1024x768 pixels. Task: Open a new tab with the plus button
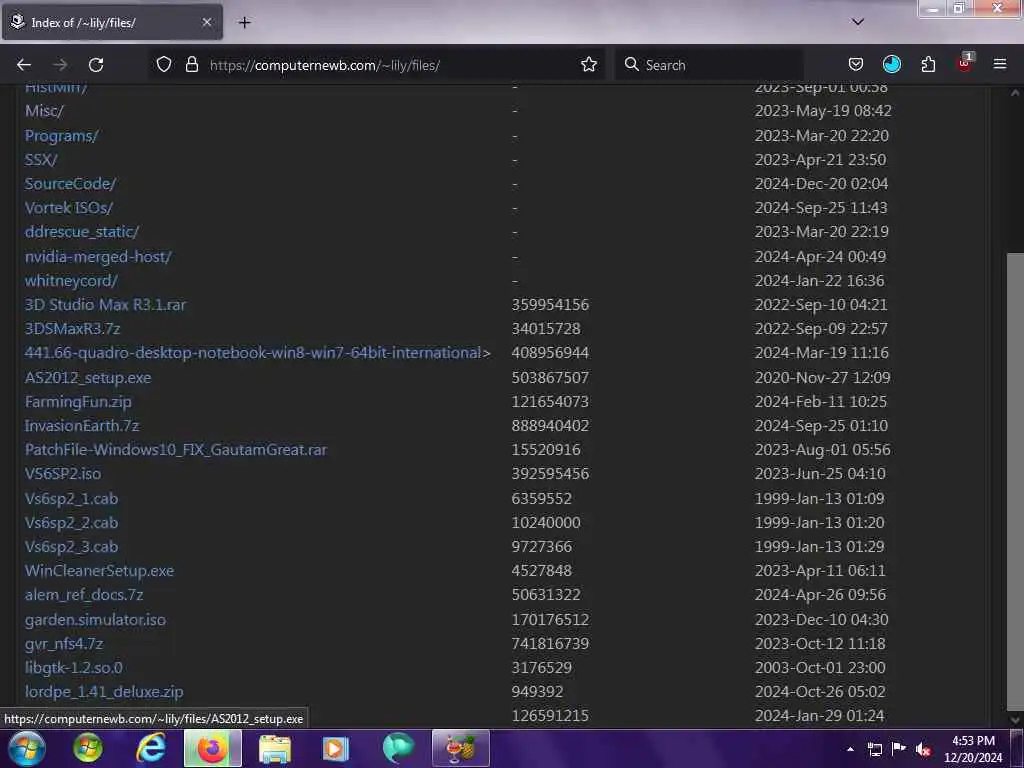pyautogui.click(x=244, y=22)
